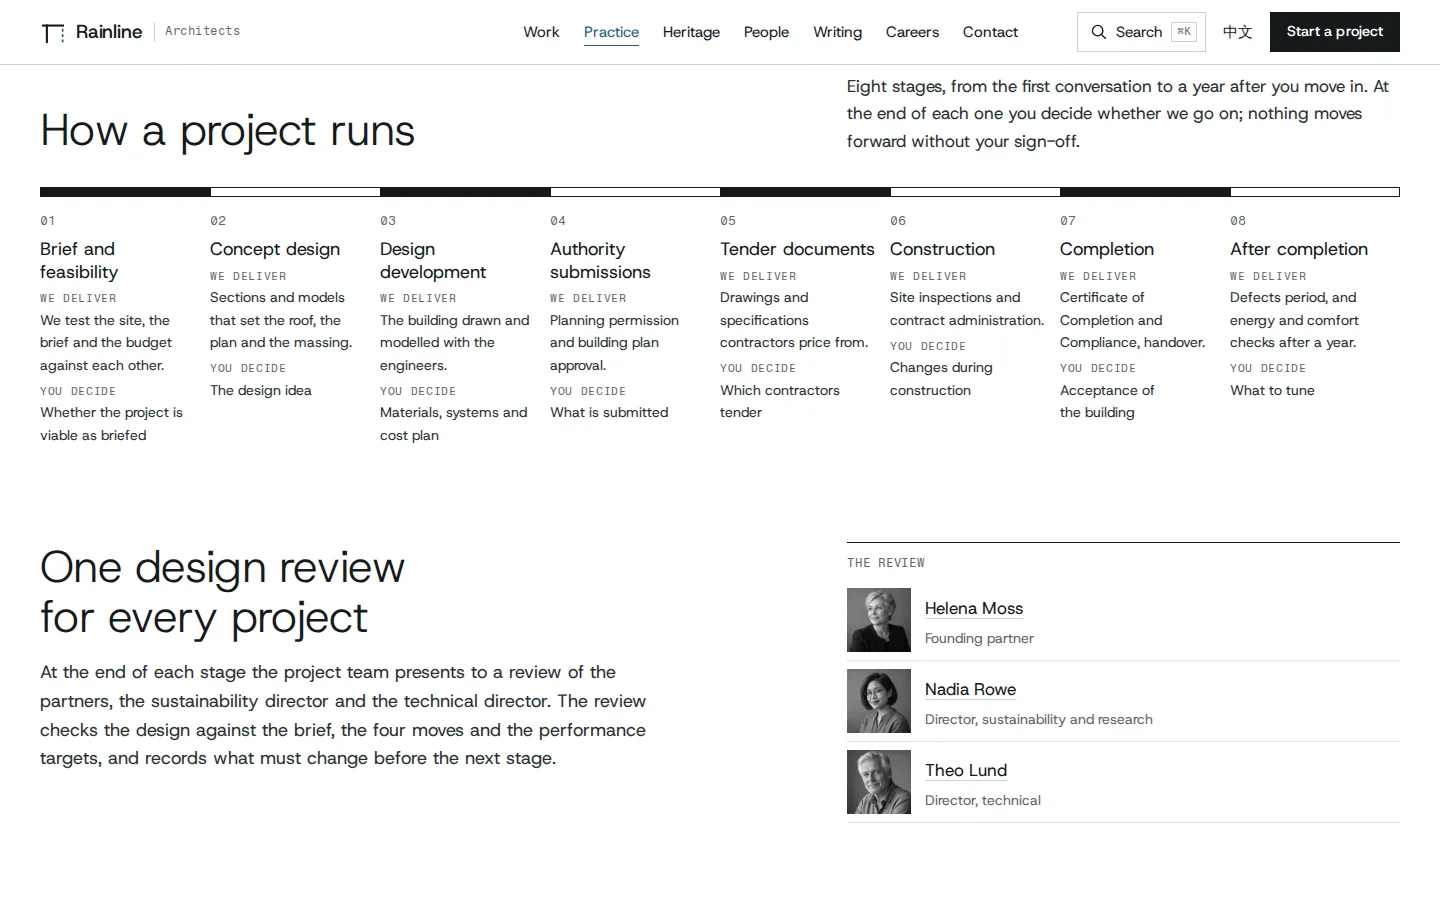
Task: Click Theo Lund portrait photo
Action: (x=879, y=782)
